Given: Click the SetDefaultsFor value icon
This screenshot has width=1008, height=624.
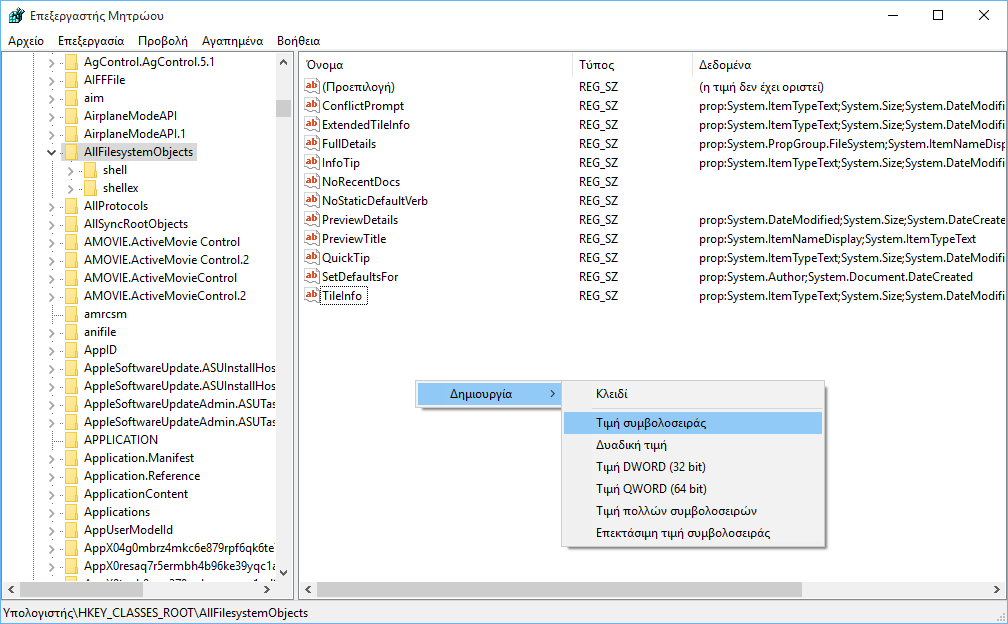Looking at the screenshot, I should point(311,277).
